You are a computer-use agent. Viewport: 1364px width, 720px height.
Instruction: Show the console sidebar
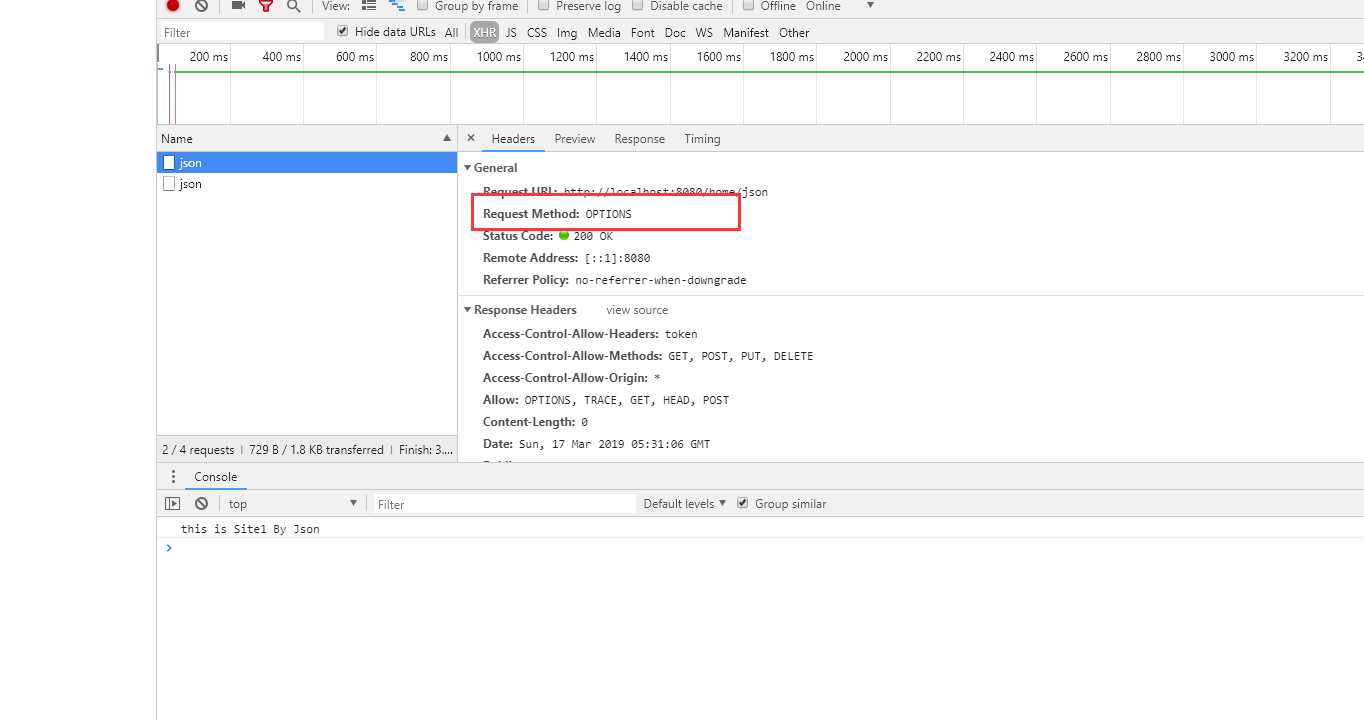pyautogui.click(x=173, y=504)
